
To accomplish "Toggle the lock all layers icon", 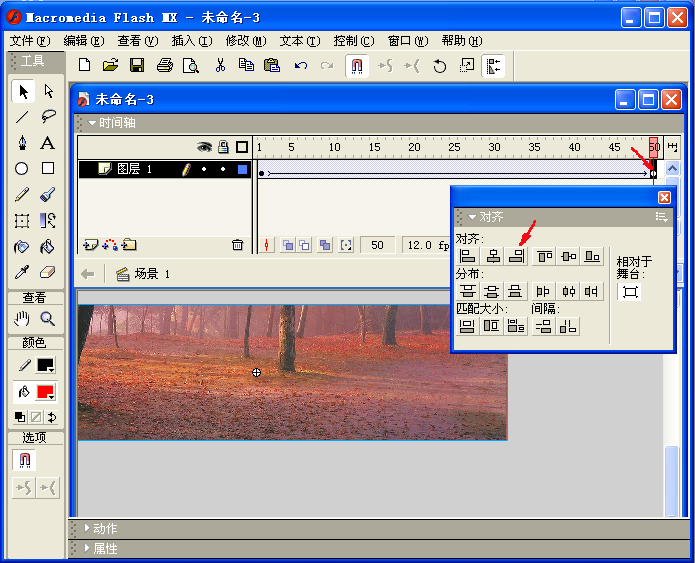I will tap(223, 147).
